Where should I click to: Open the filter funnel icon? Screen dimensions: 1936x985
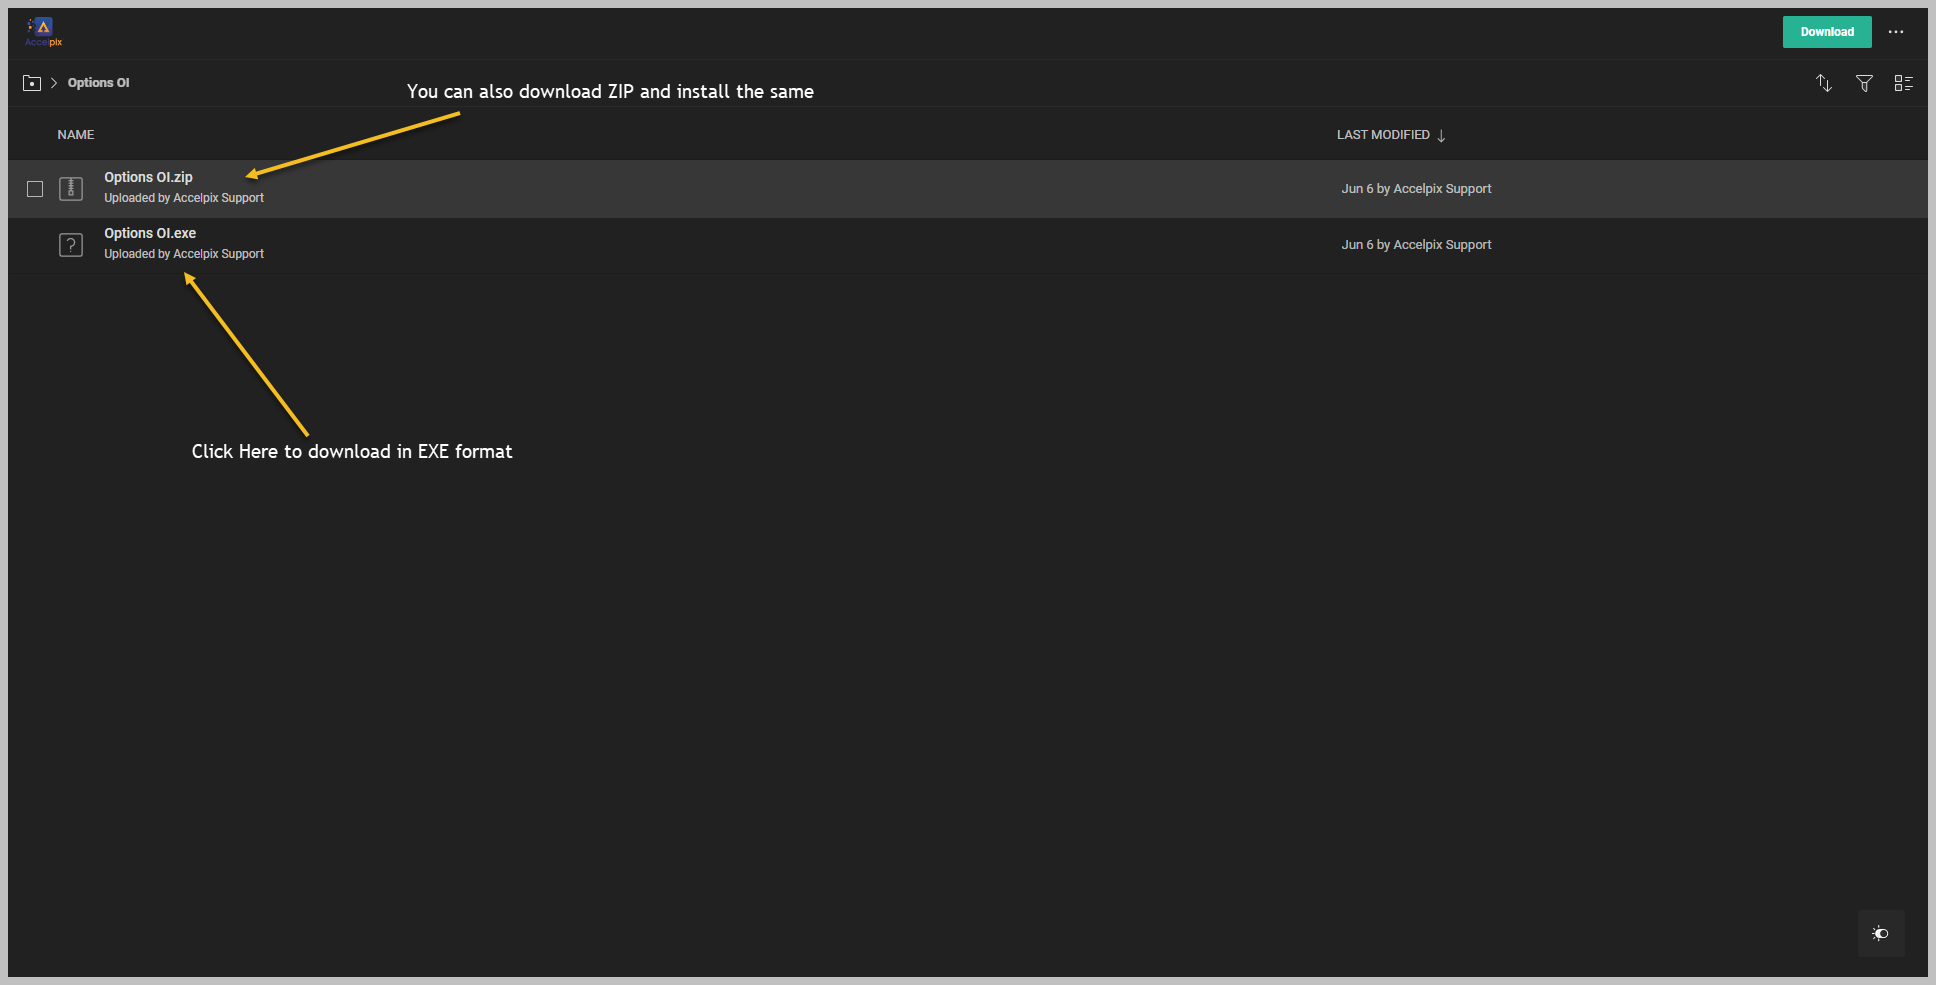1864,83
